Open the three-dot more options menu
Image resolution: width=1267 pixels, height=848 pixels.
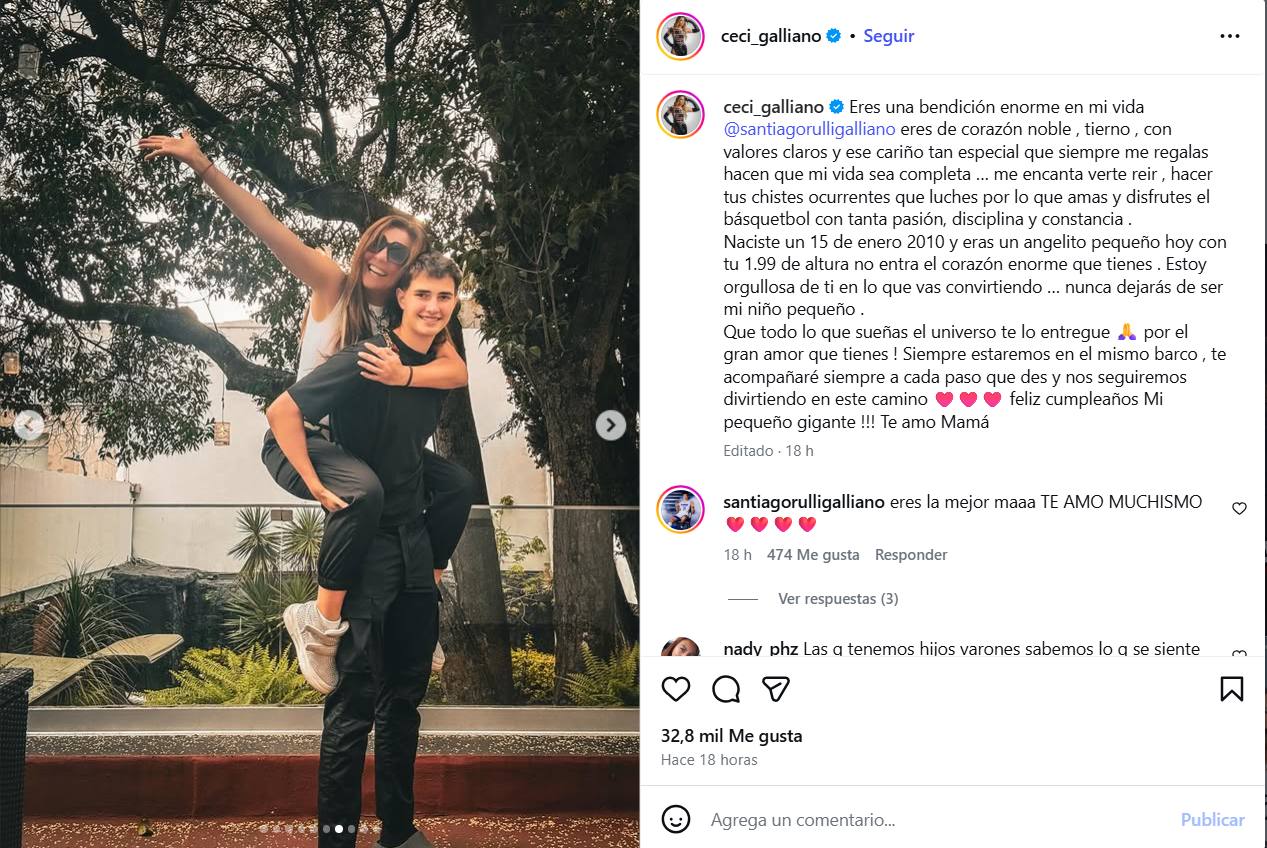click(x=1230, y=36)
